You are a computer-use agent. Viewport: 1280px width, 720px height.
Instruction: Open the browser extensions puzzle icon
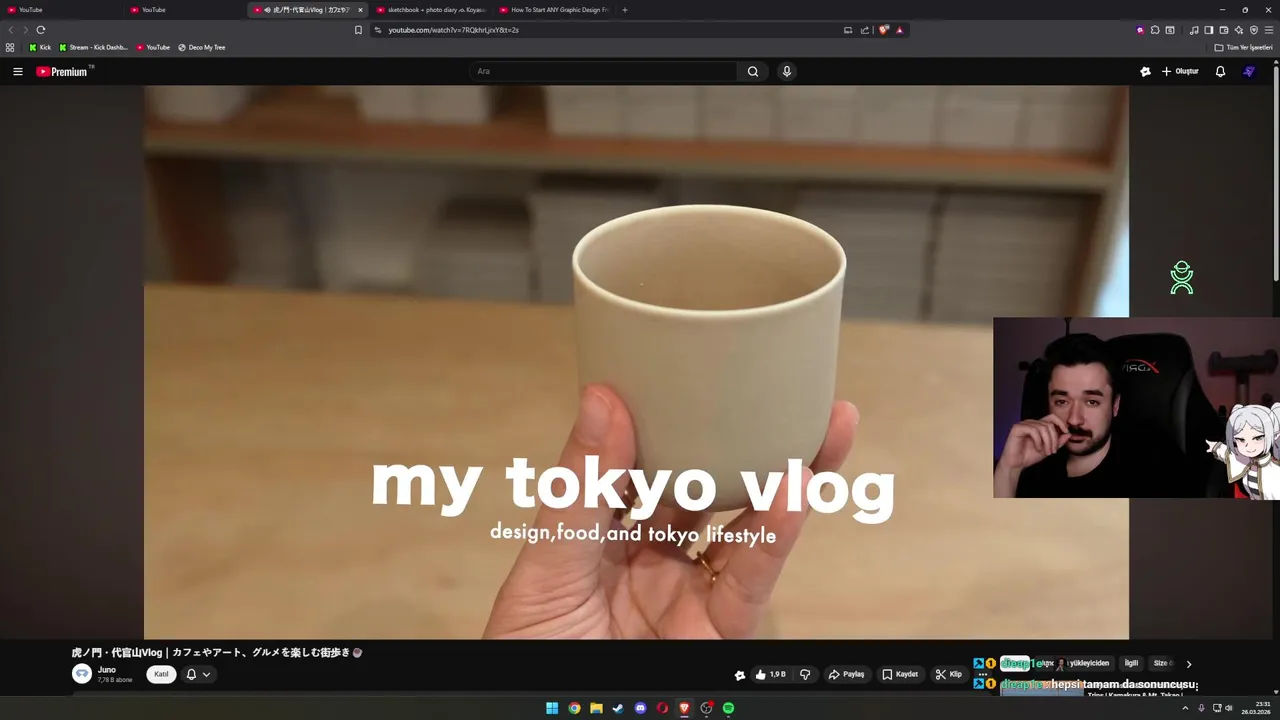tap(1155, 30)
